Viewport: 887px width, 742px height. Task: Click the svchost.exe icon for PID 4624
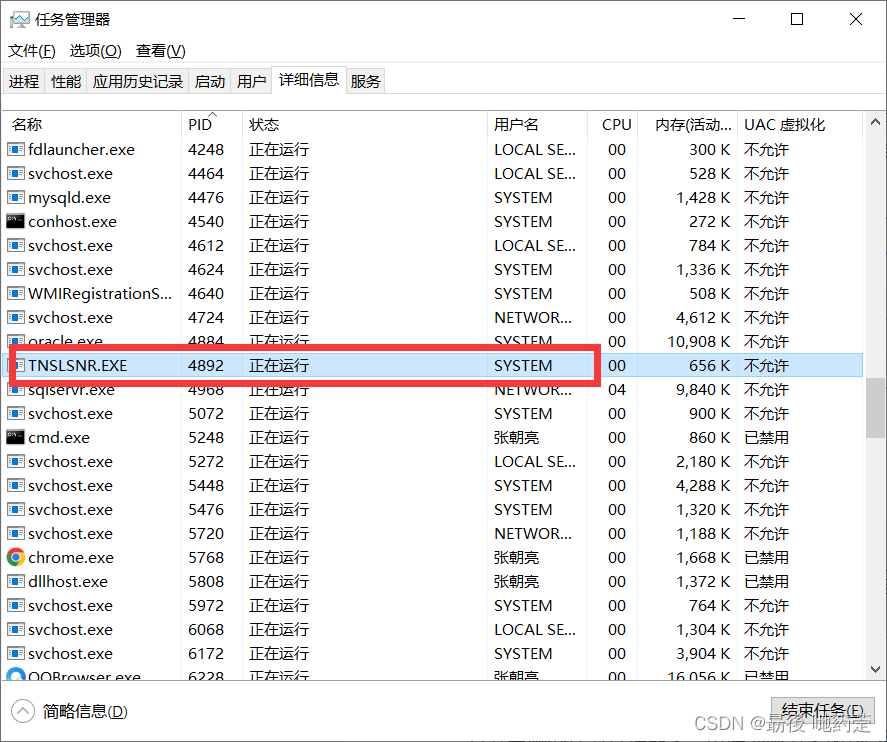(15, 269)
